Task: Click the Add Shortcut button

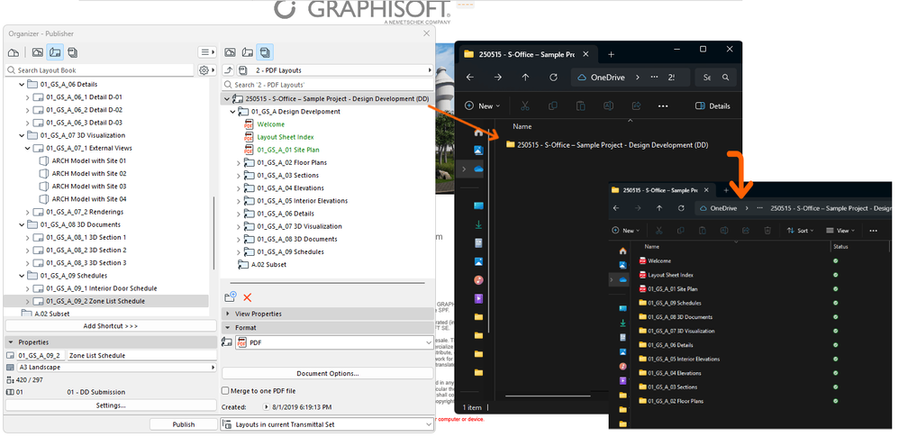Action: tap(110, 326)
